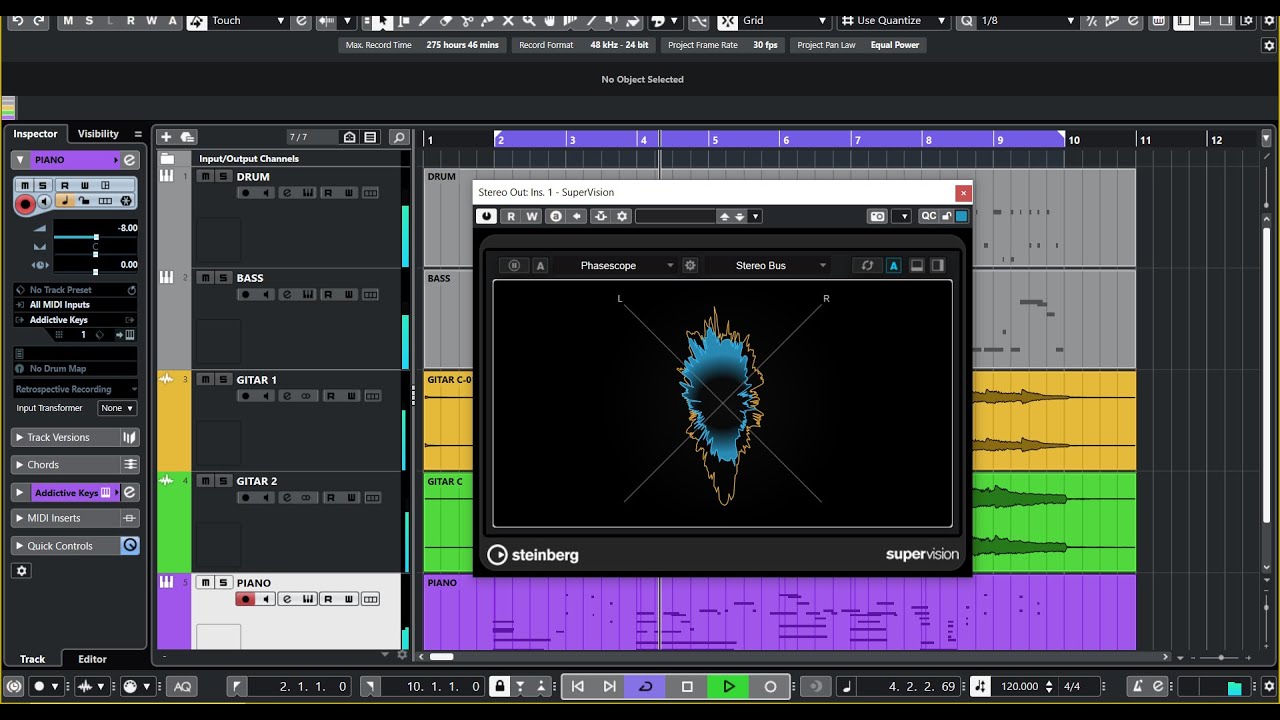
Task: Start playback with green play button
Action: (x=729, y=686)
